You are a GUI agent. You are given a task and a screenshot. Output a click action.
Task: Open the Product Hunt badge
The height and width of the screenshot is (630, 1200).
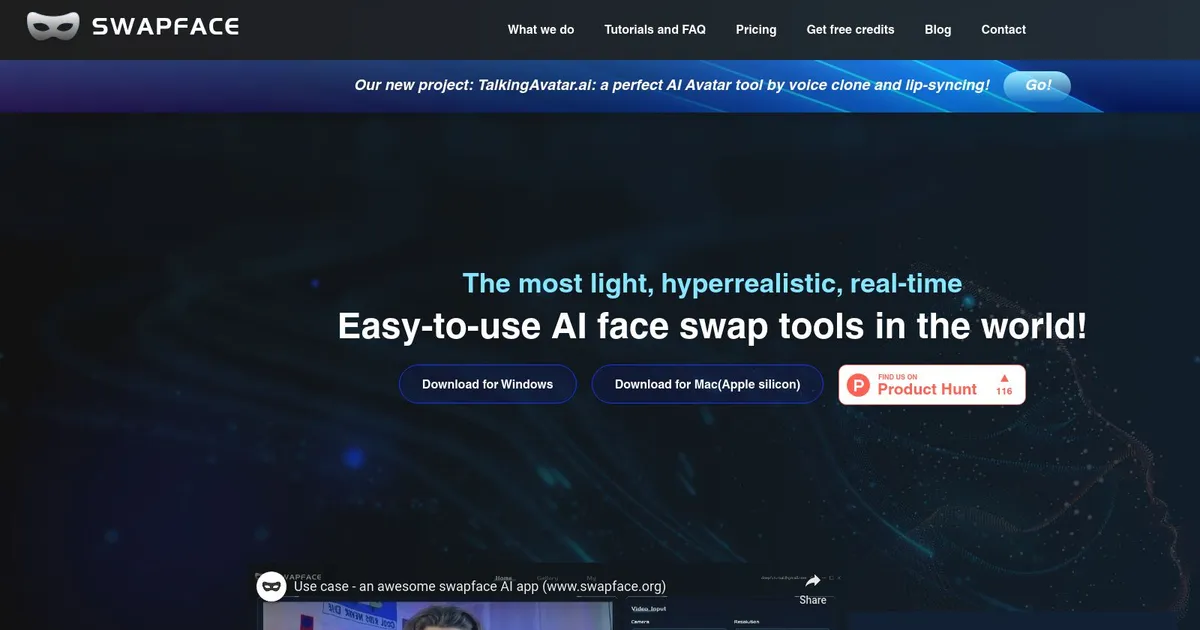click(x=932, y=385)
